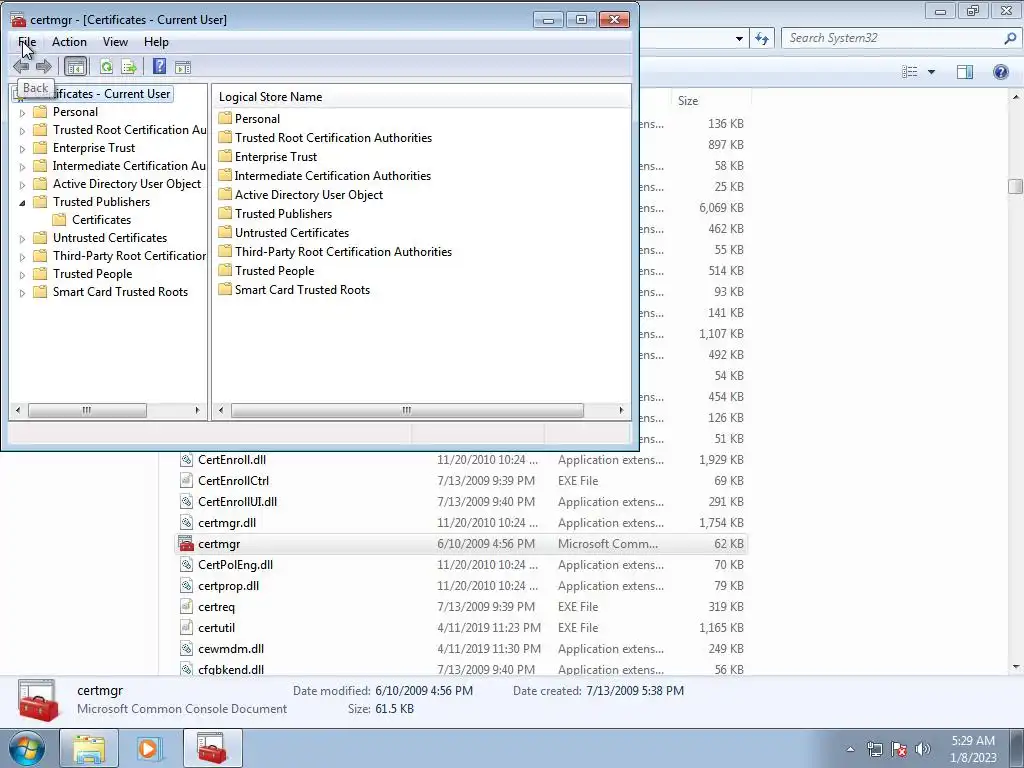Expand the Personal tree node
Viewport: 1024px width, 768px height.
pos(22,112)
